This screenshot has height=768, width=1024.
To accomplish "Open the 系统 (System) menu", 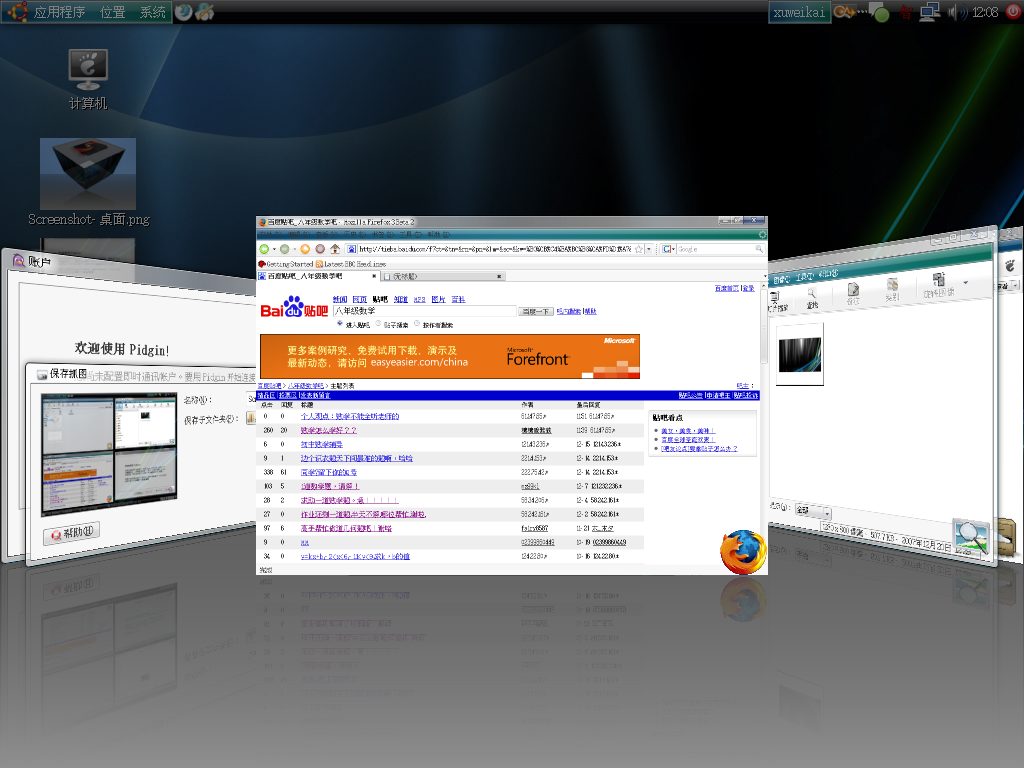I will click(x=153, y=12).
